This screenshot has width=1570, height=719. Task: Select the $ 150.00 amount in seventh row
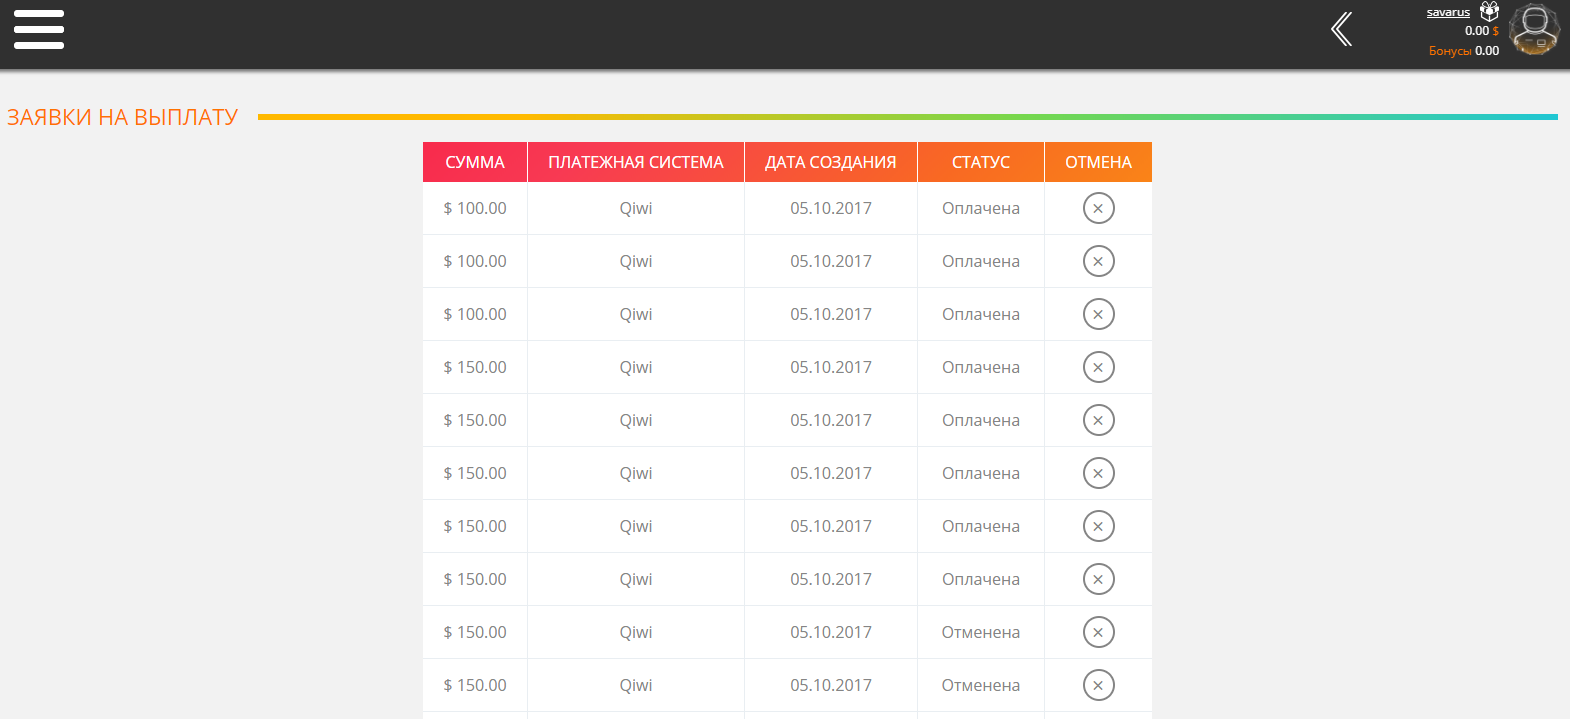[475, 526]
